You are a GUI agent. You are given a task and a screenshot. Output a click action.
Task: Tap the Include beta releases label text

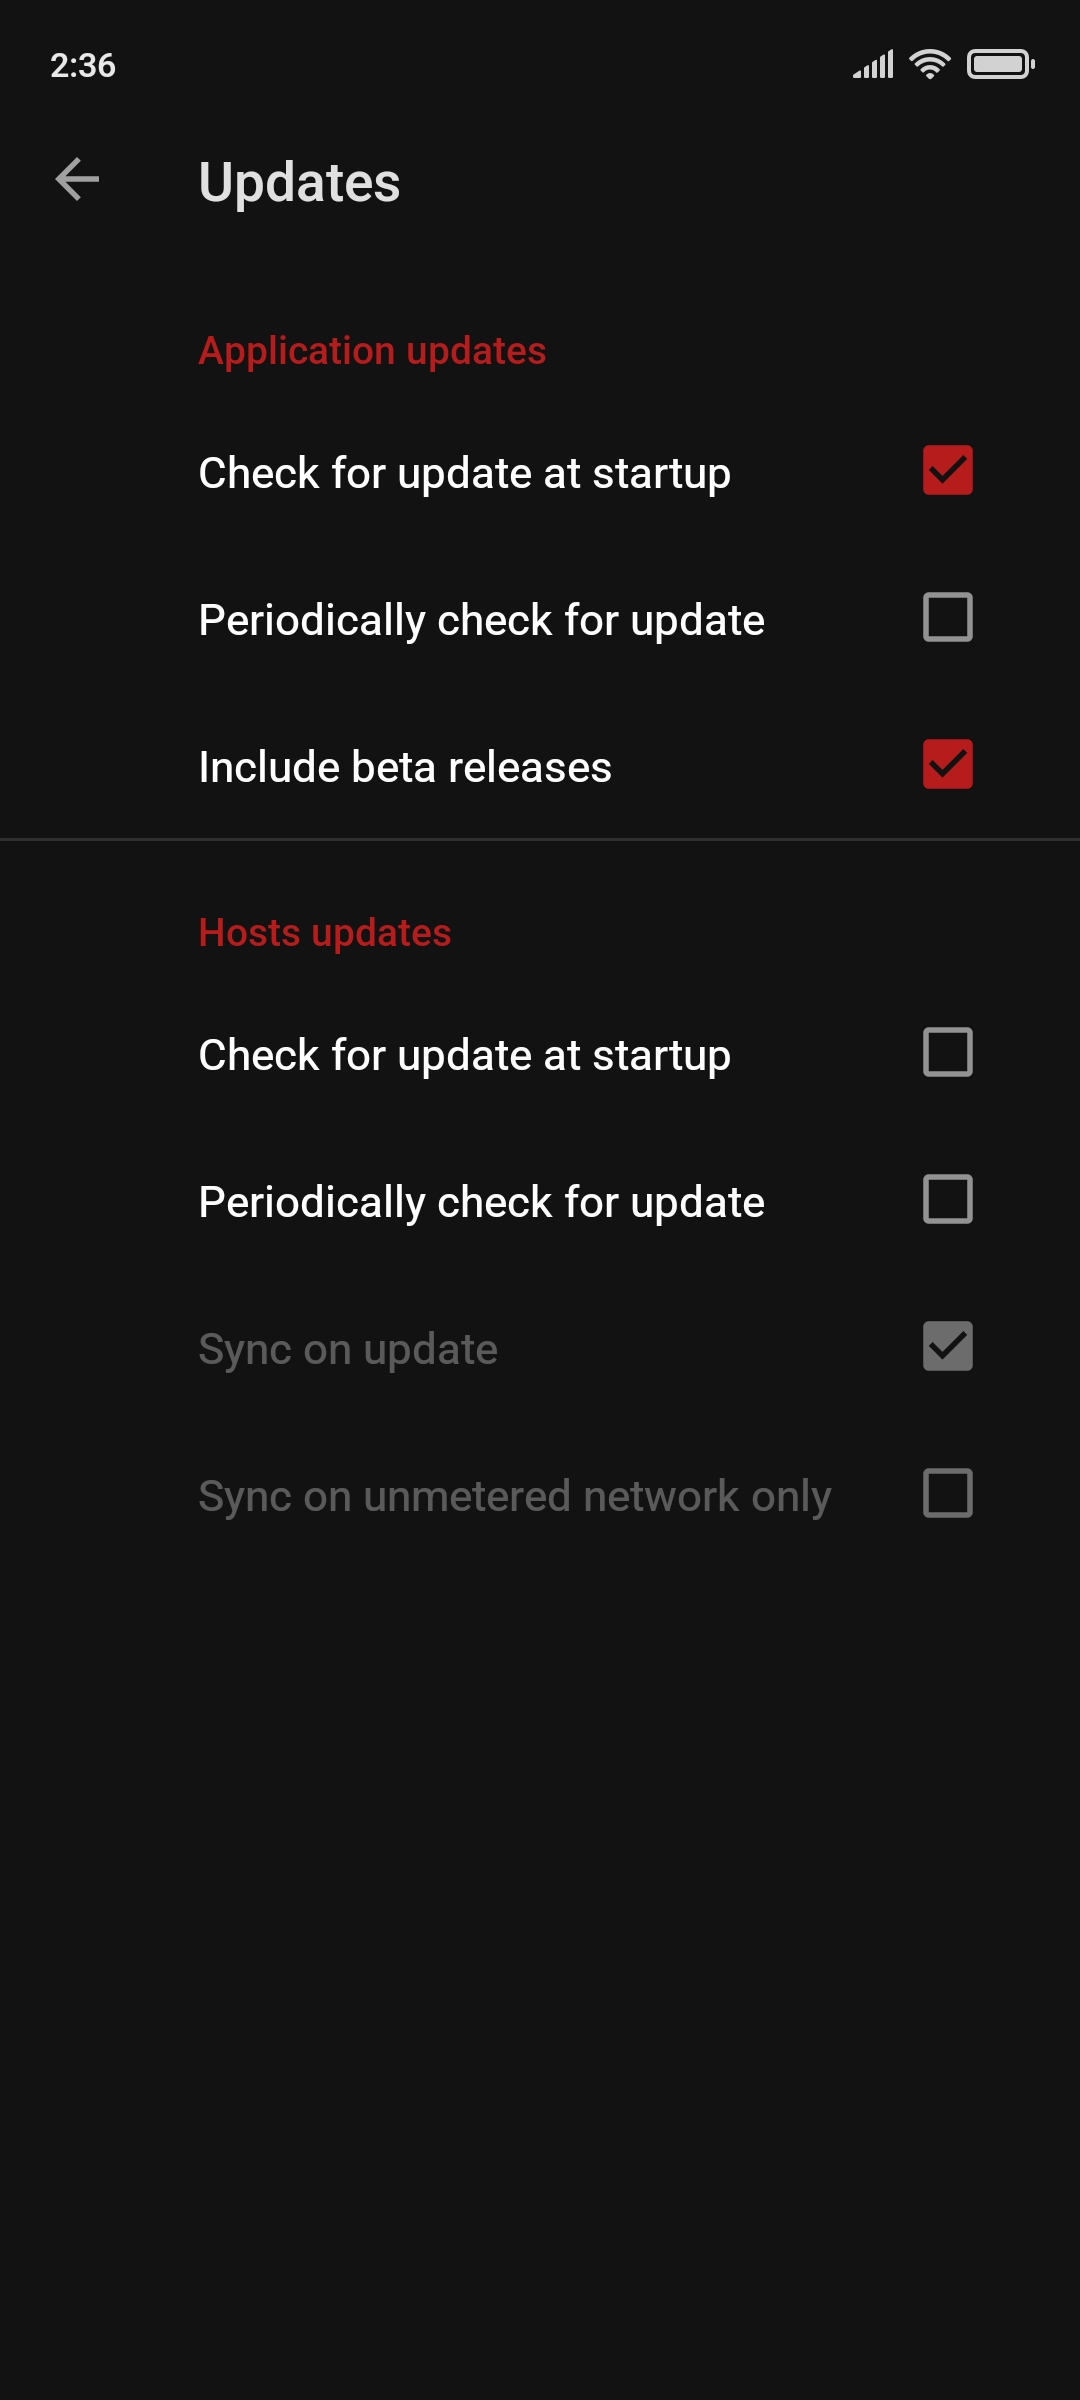[406, 766]
